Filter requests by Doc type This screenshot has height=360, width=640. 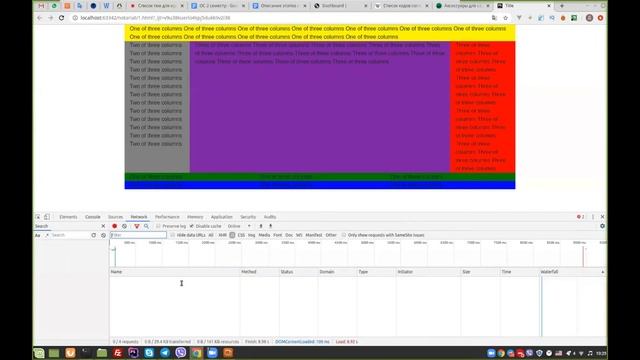289,235
